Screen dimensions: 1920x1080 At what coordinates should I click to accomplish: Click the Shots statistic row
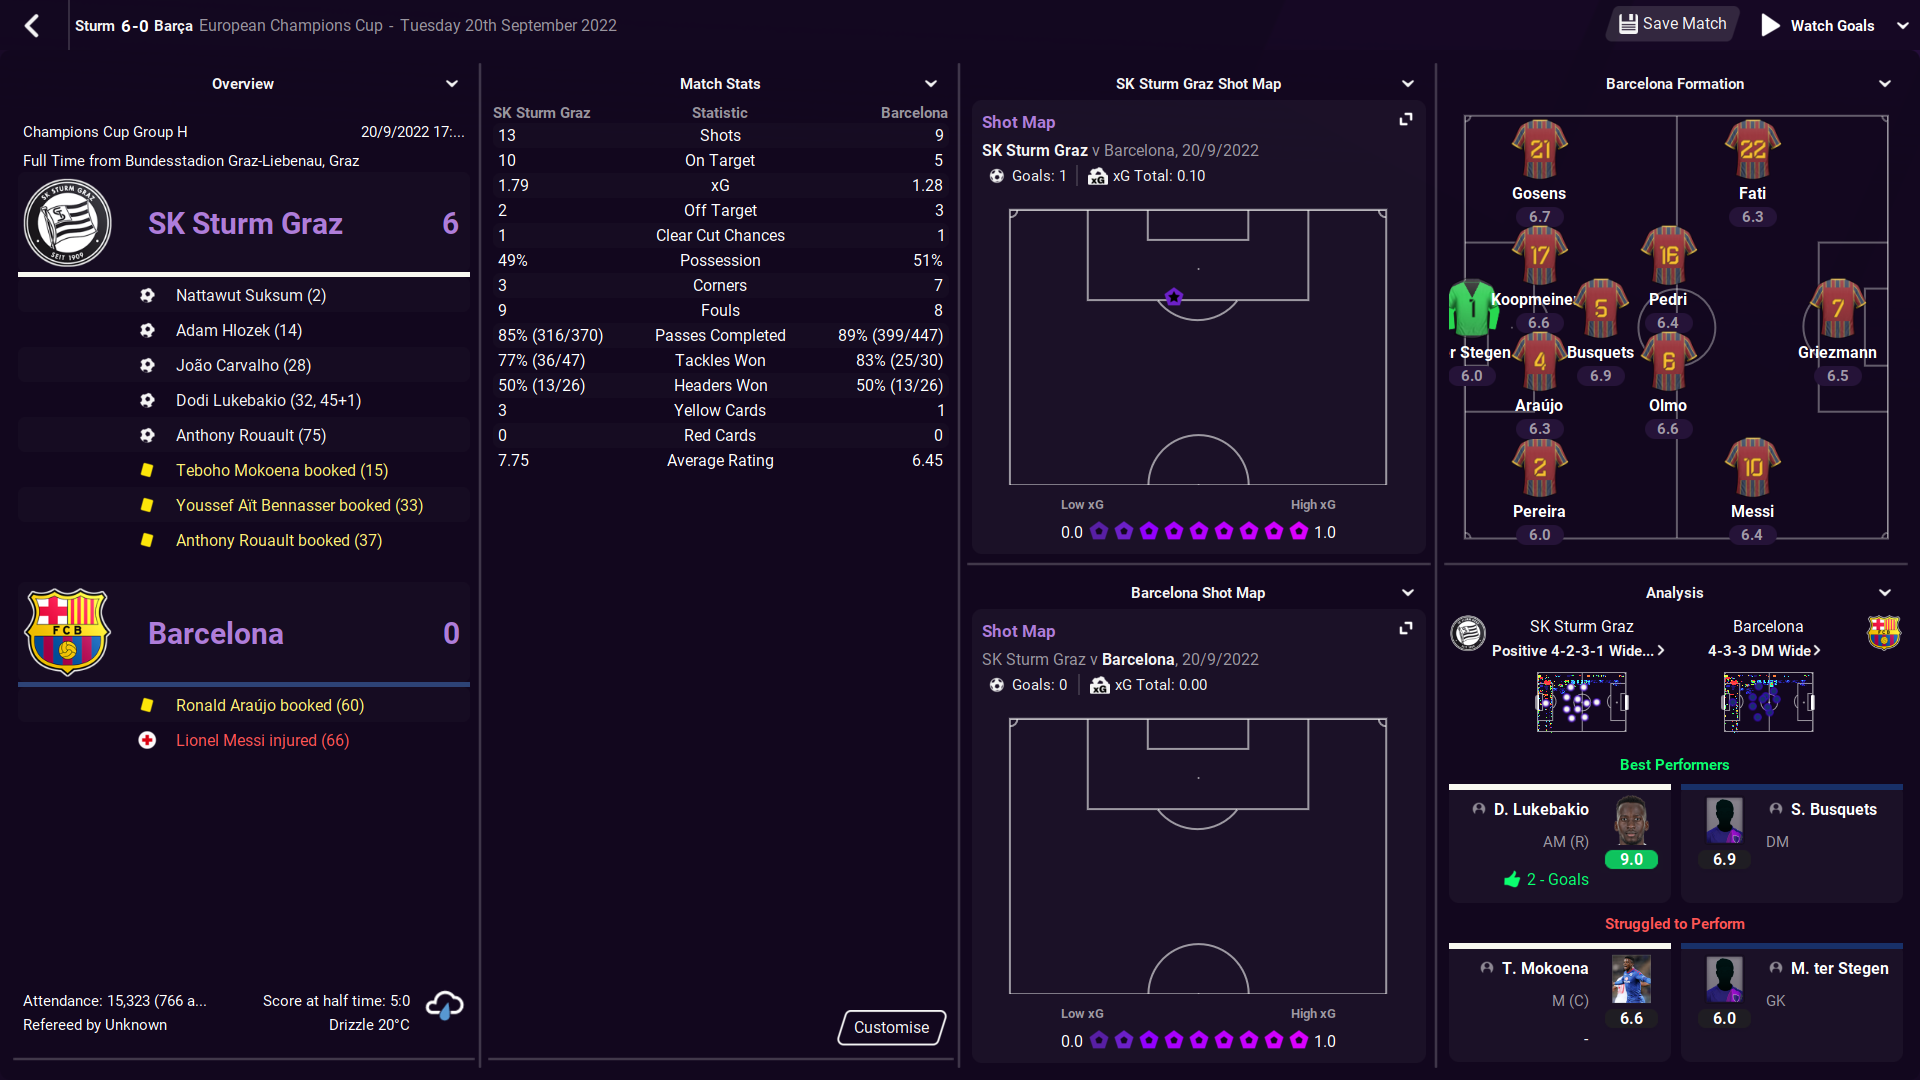(x=720, y=135)
